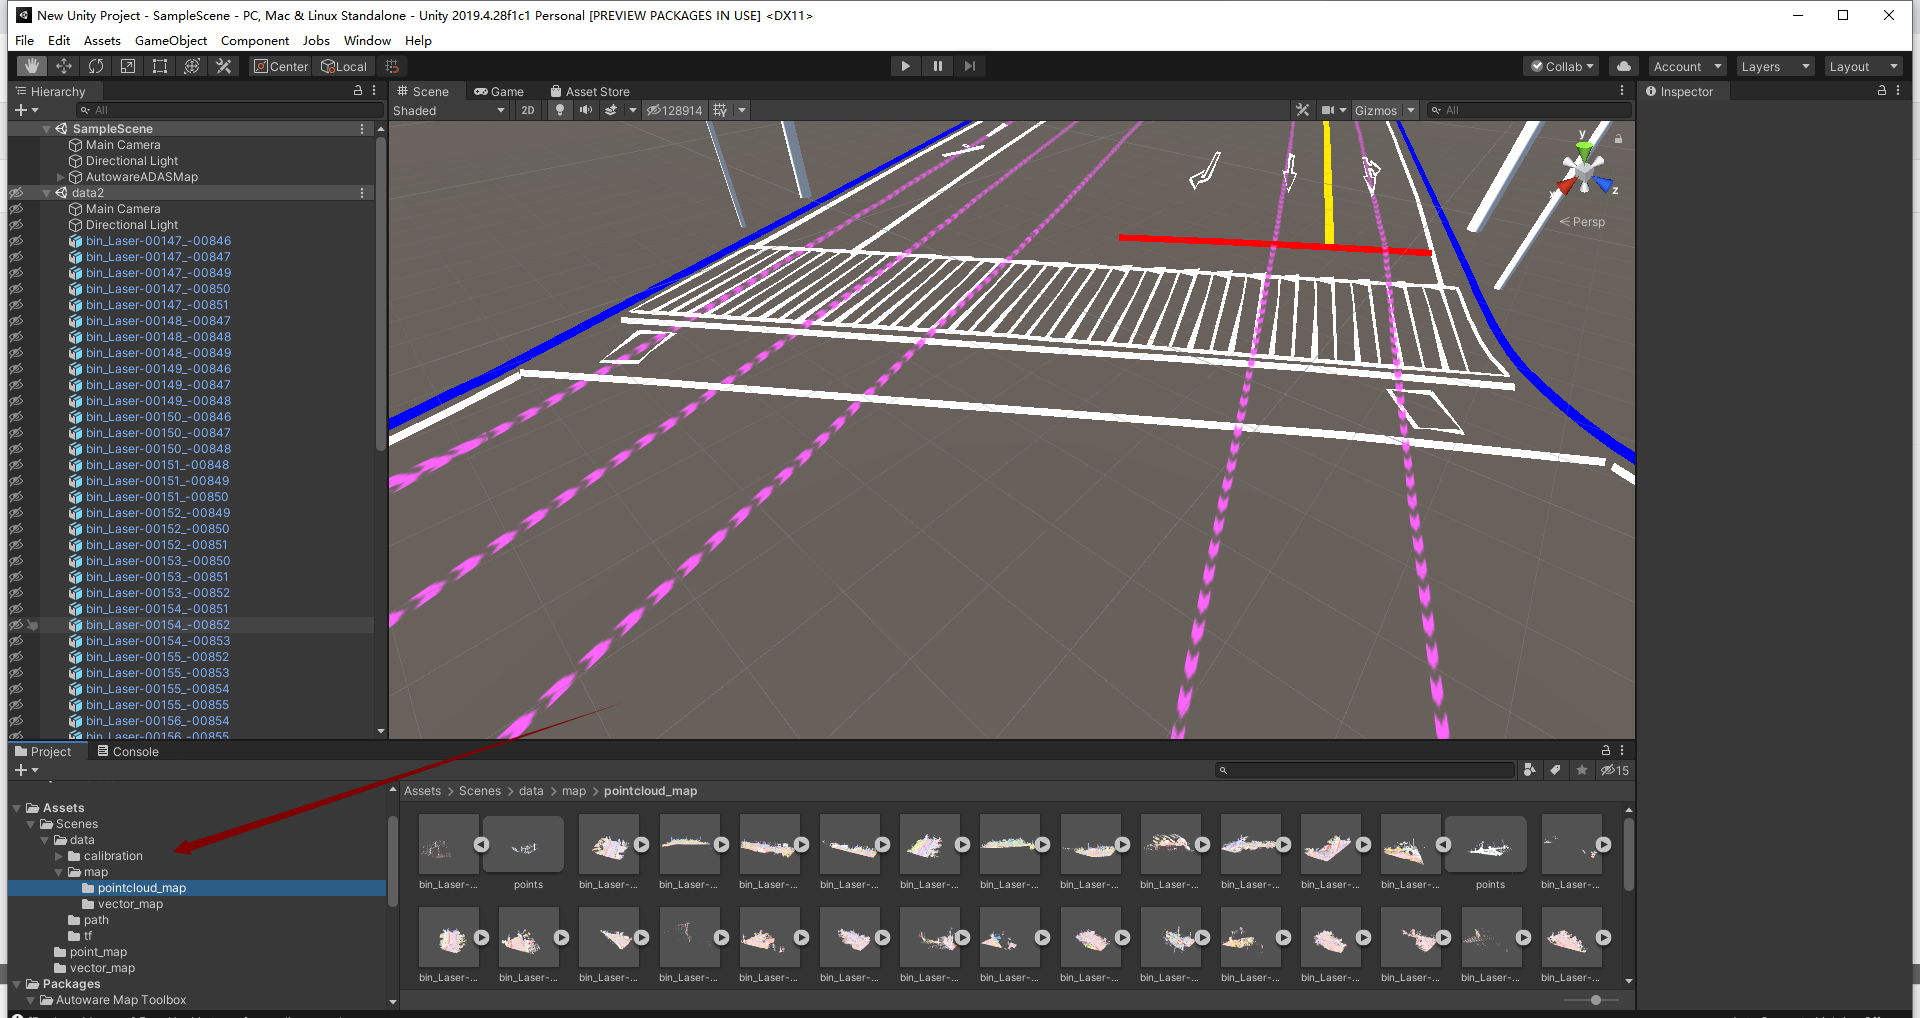Toggle visibility of bin_Laser-00147_-00846 in Hierarchy

(15, 240)
